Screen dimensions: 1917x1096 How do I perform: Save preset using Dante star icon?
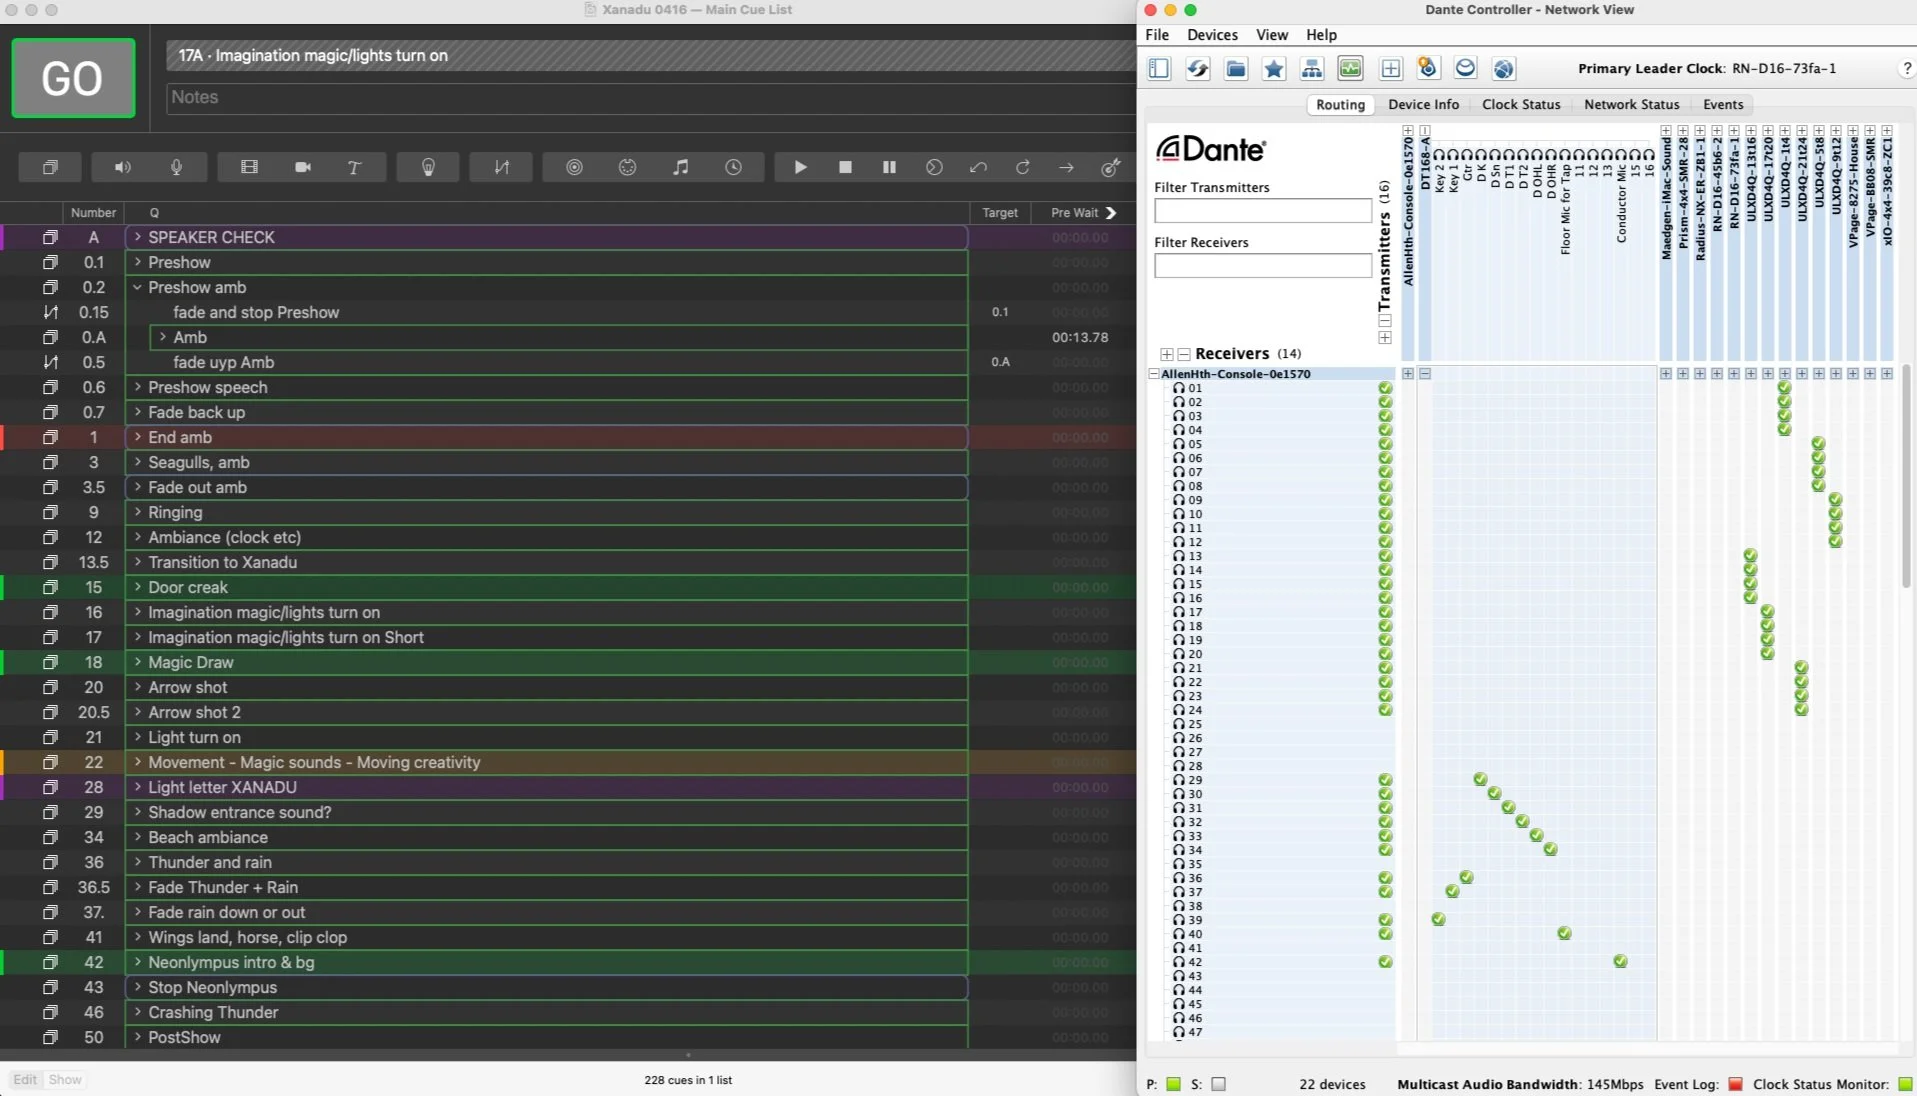[x=1274, y=68]
